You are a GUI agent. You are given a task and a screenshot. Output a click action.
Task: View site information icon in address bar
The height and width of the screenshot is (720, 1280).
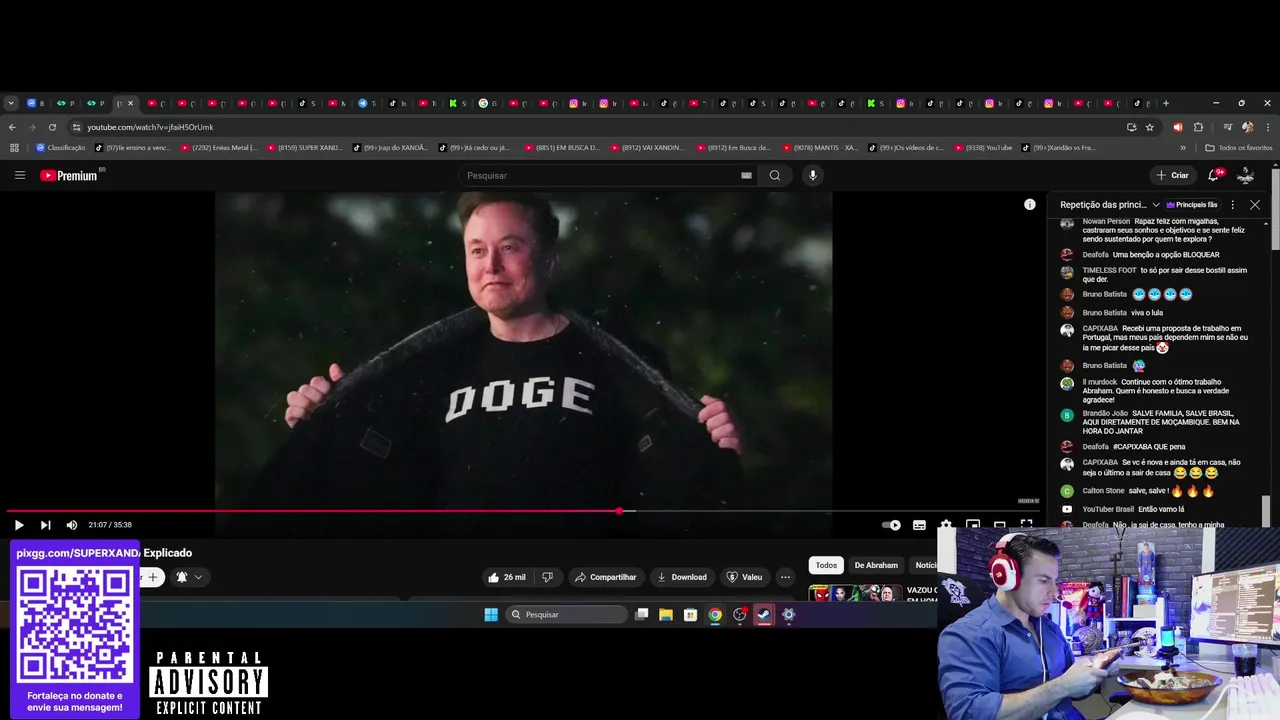76,127
